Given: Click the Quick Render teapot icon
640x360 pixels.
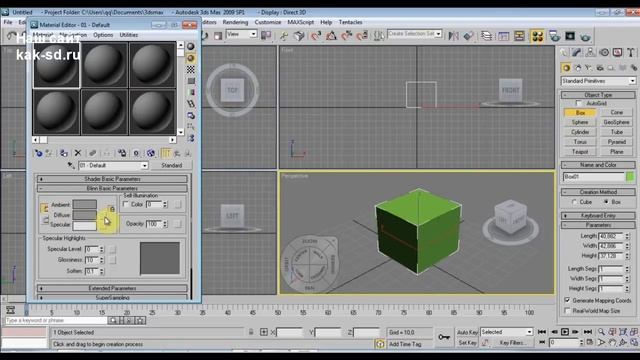Looking at the screenshot, I should (585, 36).
